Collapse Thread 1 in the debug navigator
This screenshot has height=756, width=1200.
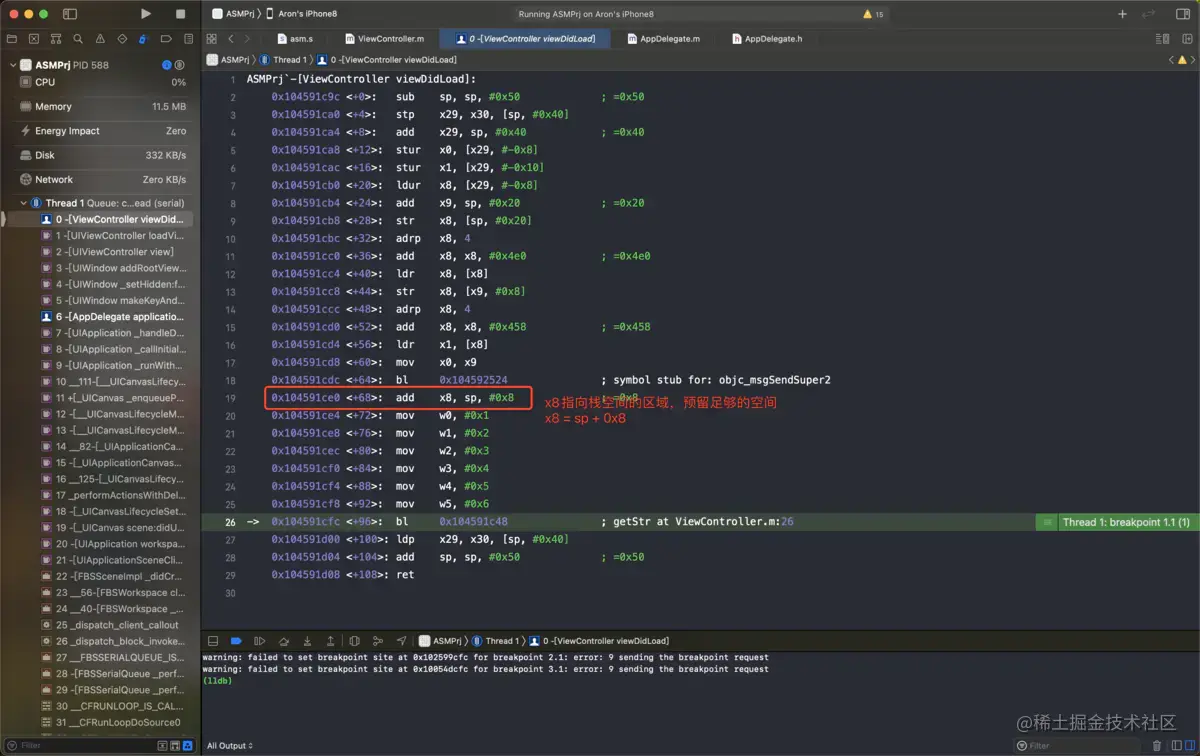coord(24,203)
